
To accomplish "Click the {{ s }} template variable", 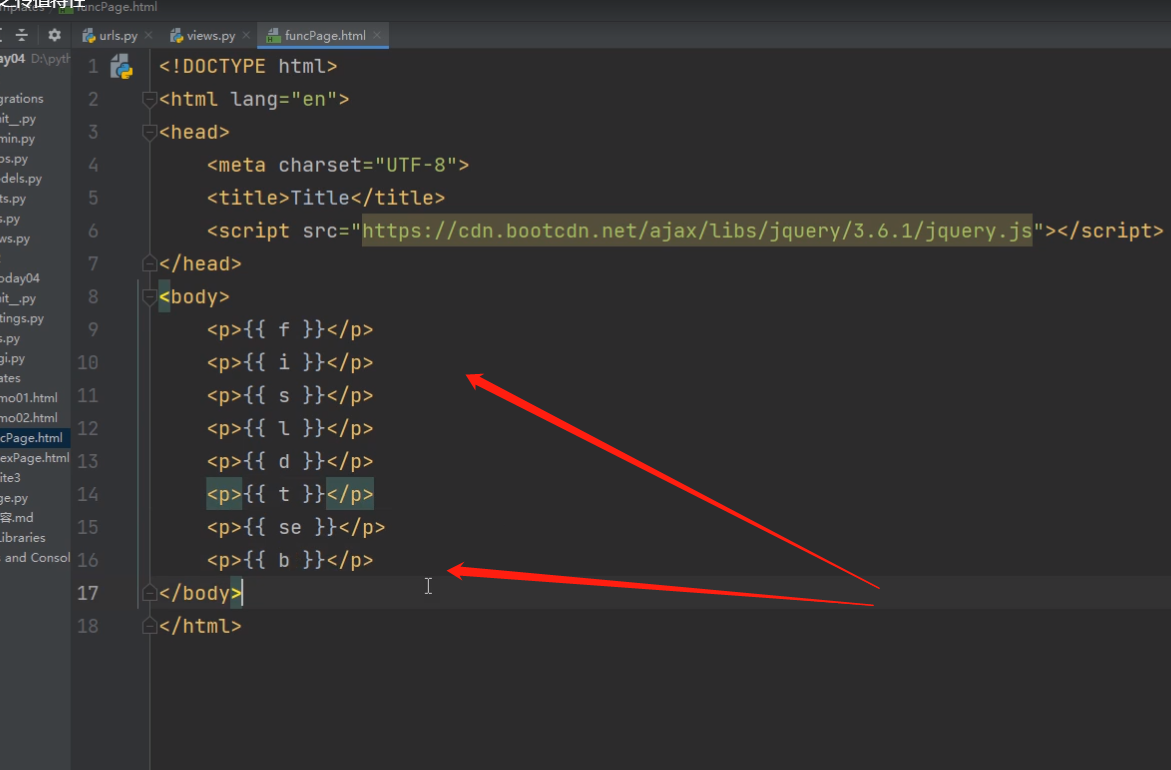I will pos(284,395).
